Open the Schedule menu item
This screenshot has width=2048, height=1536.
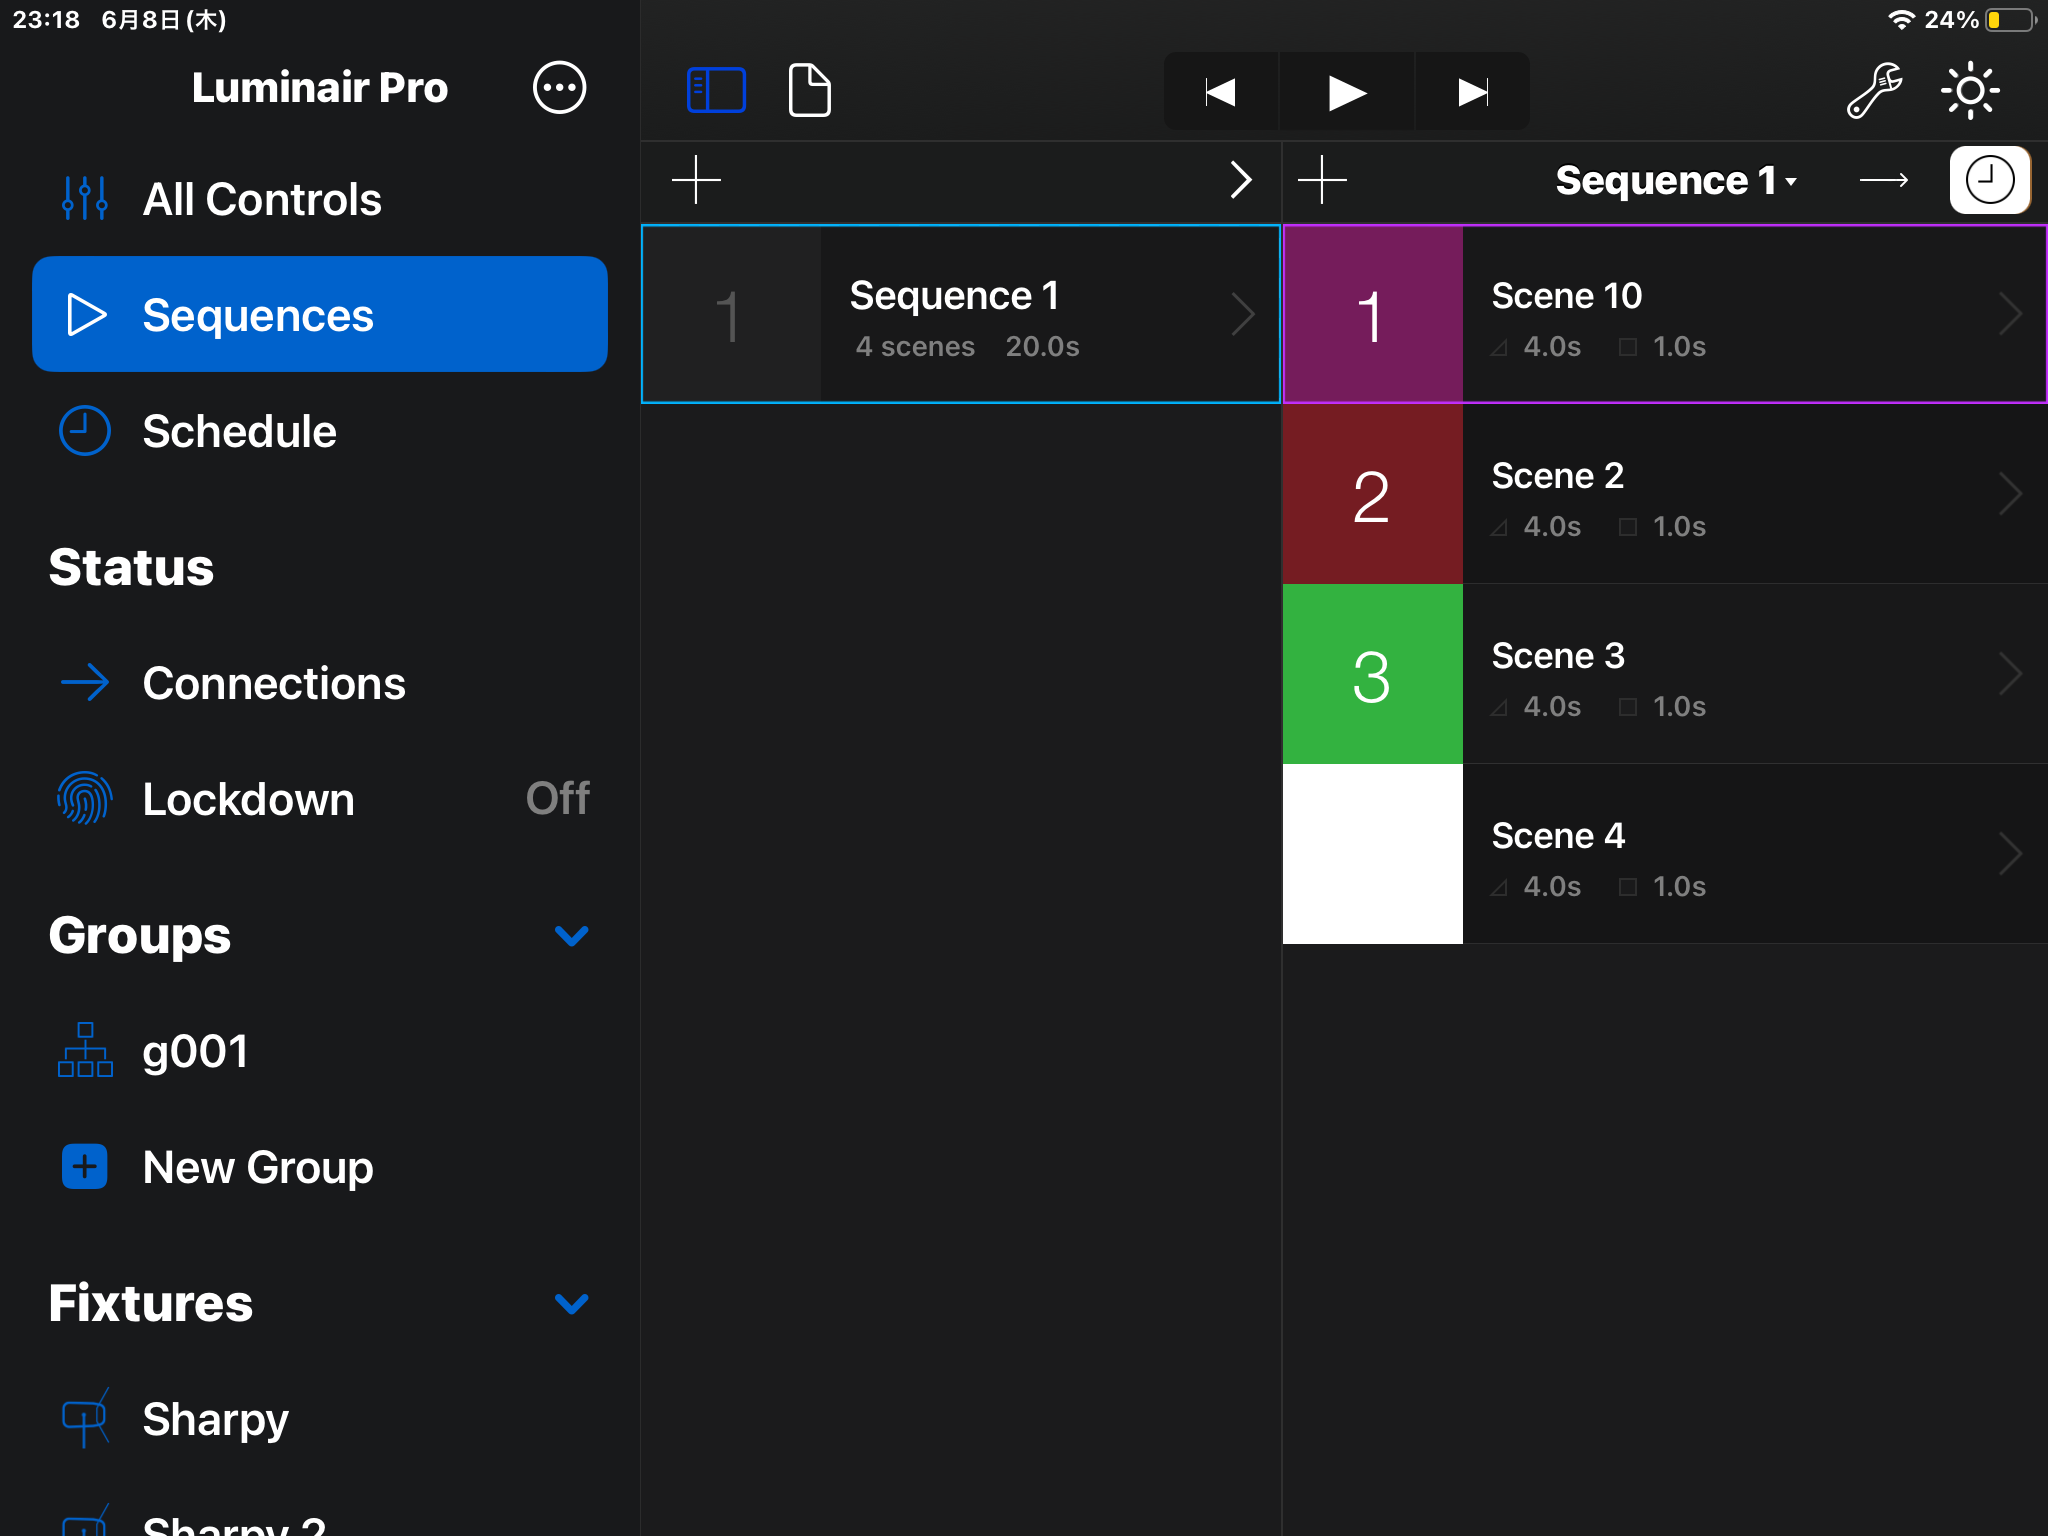(x=240, y=432)
